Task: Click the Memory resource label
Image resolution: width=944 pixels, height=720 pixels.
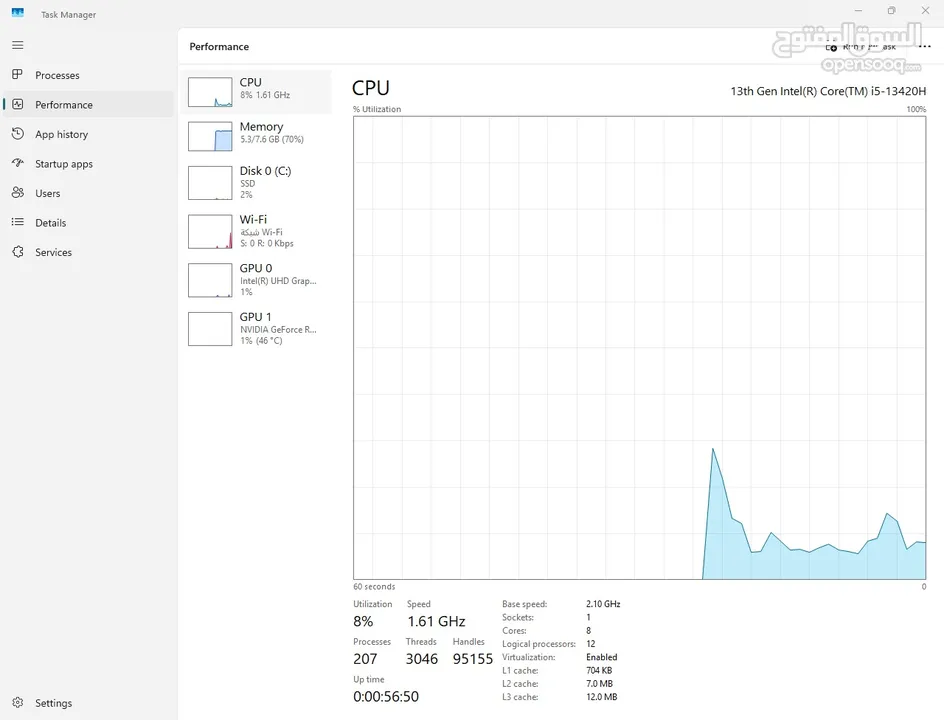Action: coord(261,126)
